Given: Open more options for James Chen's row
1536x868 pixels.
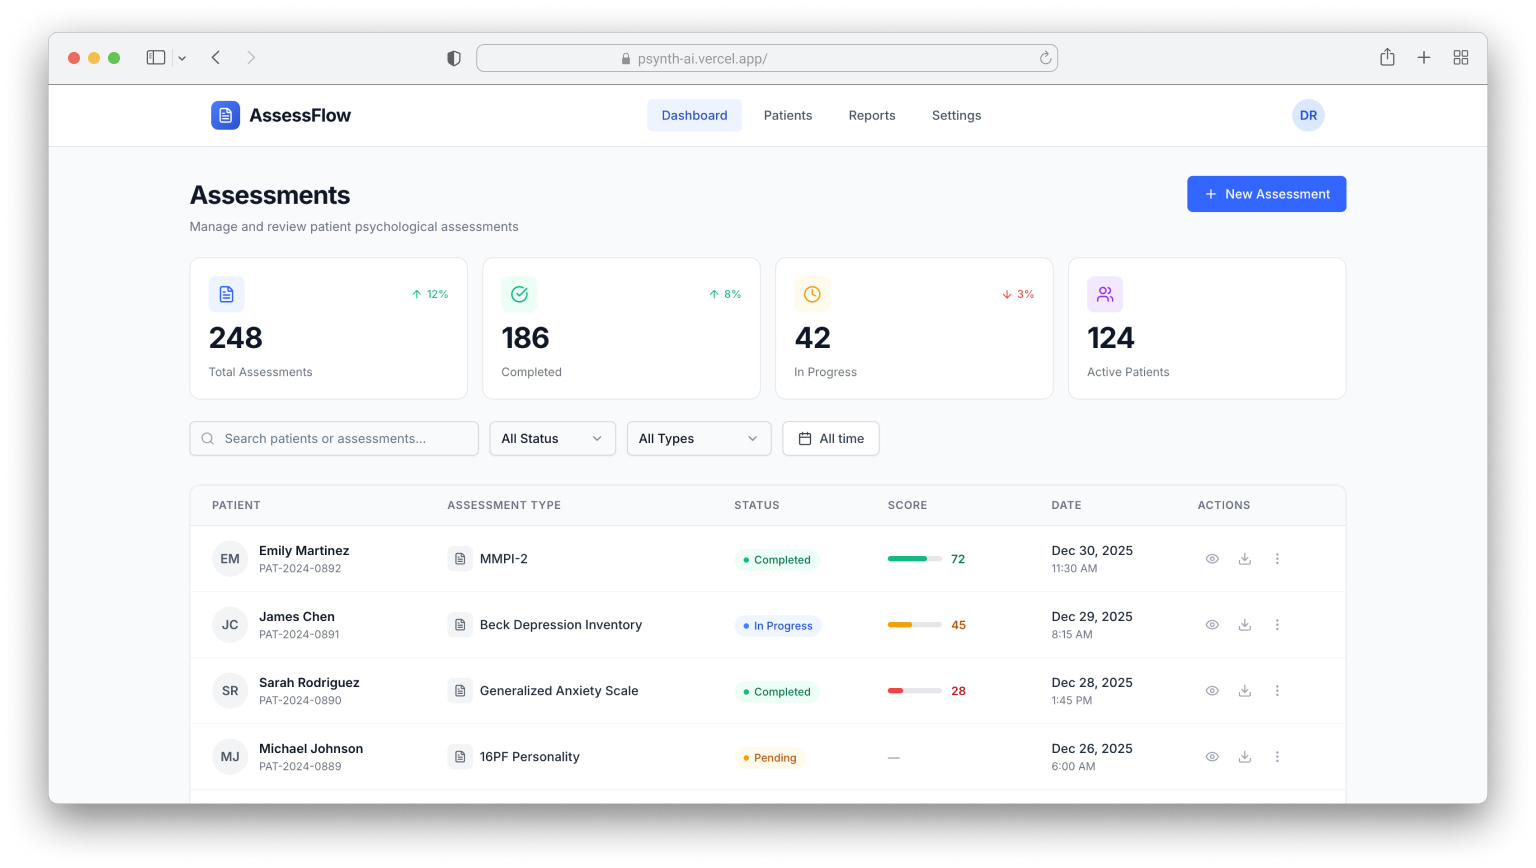Looking at the screenshot, I should click(1277, 625).
